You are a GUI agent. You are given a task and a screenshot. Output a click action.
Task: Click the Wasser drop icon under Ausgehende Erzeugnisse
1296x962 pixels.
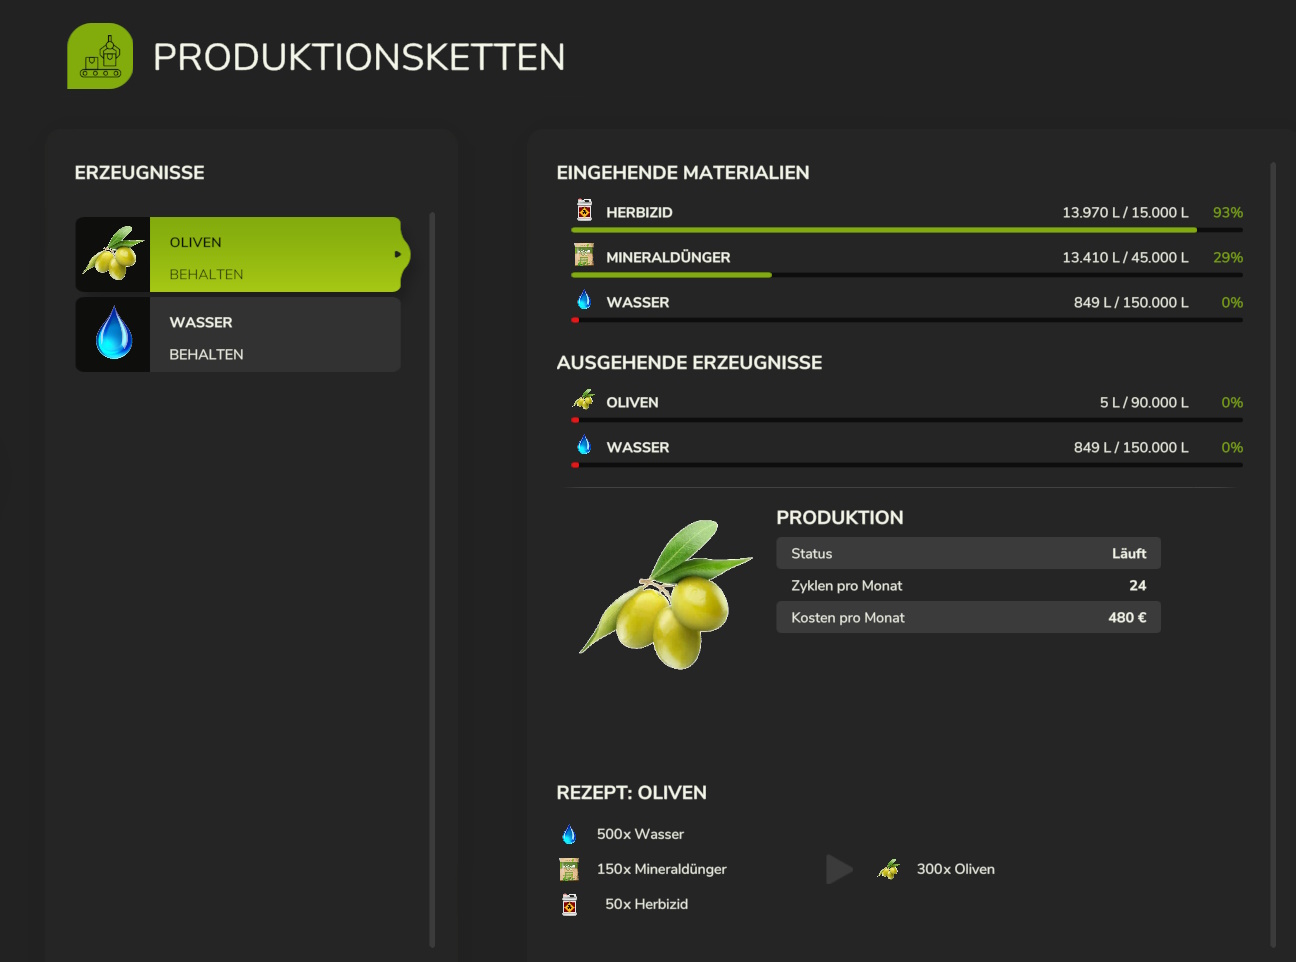point(584,445)
